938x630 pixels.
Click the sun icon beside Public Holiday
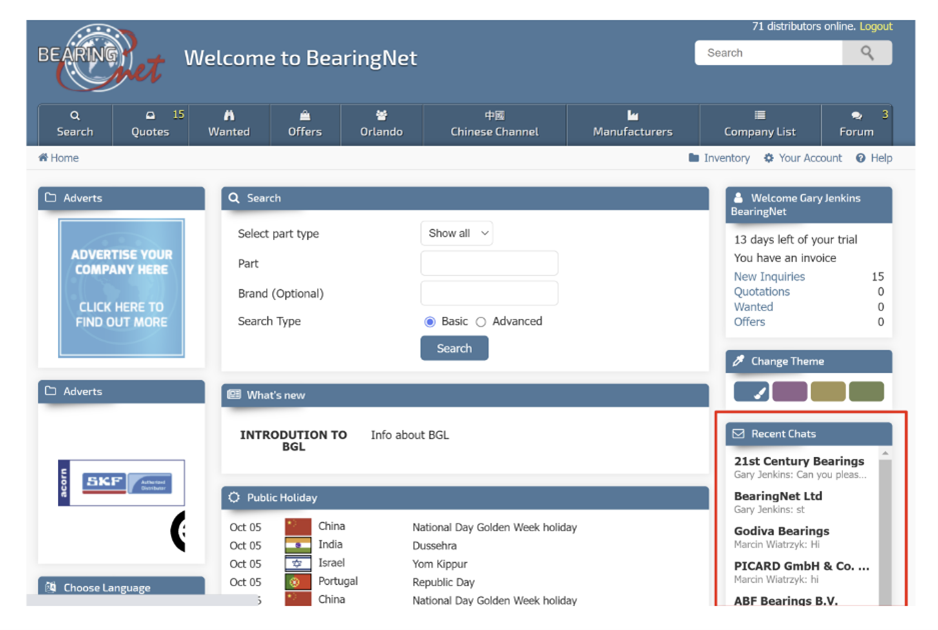click(234, 497)
